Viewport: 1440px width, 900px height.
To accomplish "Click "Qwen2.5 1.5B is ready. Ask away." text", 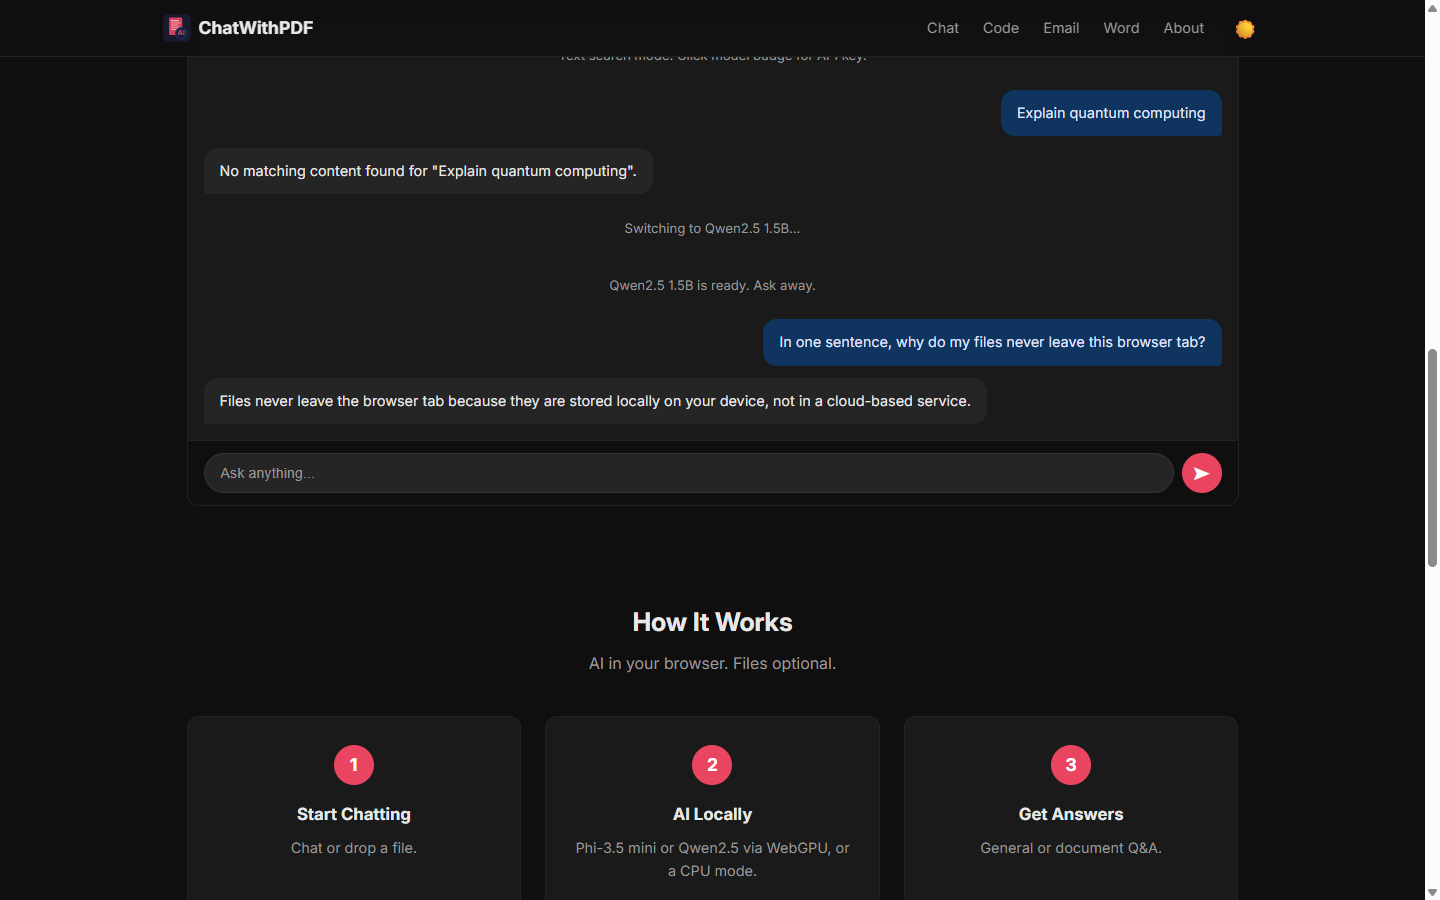I will click(x=712, y=285).
